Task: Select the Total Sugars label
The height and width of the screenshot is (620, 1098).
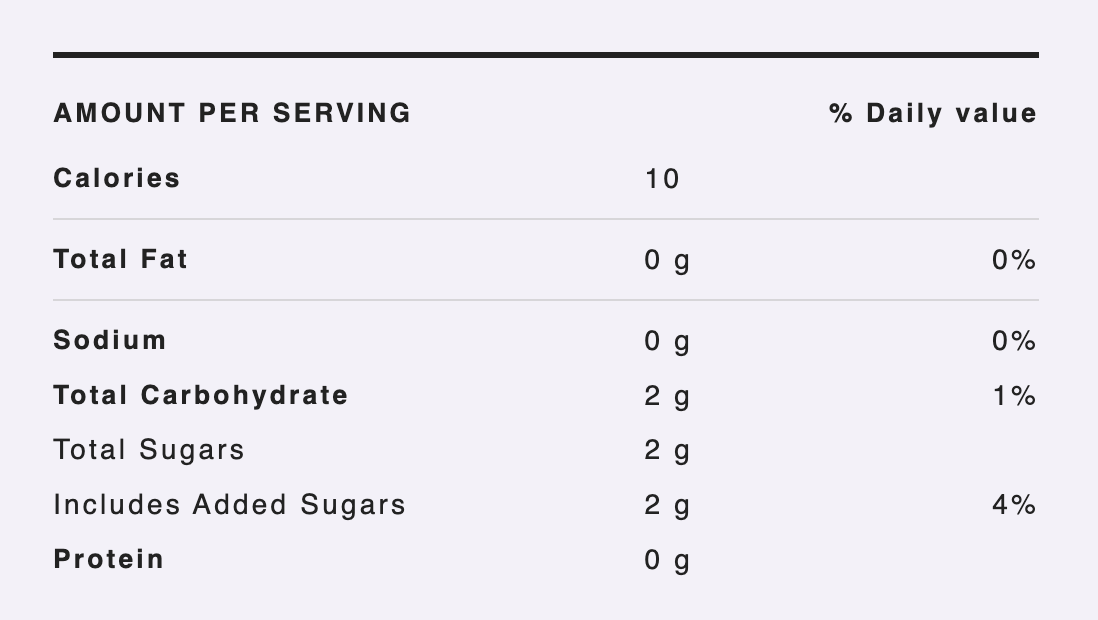Action: (149, 450)
